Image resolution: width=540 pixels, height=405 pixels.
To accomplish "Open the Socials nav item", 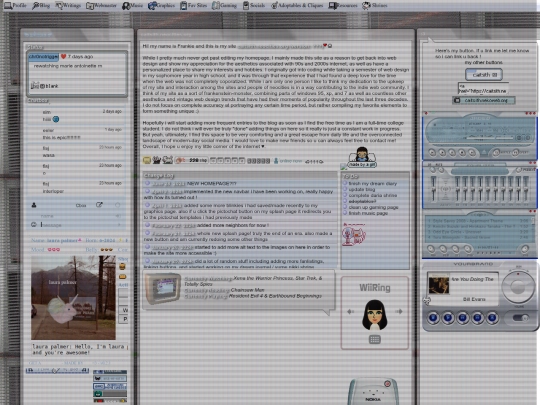I will (x=254, y=5).
